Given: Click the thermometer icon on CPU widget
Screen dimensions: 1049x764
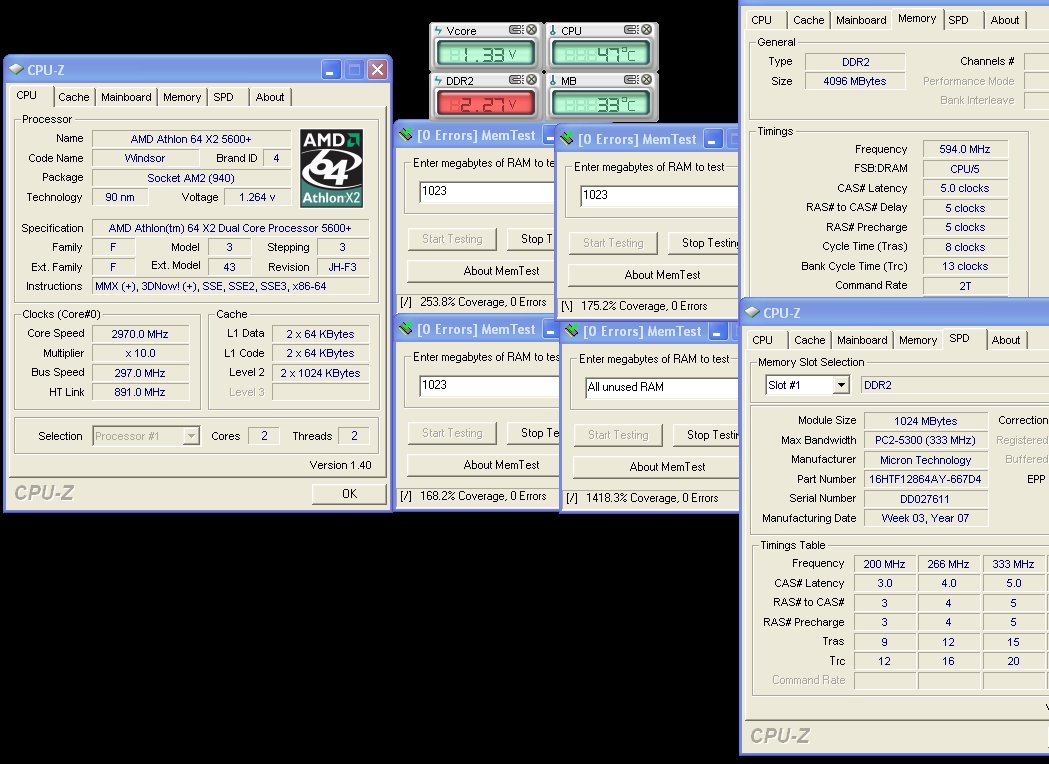Looking at the screenshot, I should [x=553, y=31].
